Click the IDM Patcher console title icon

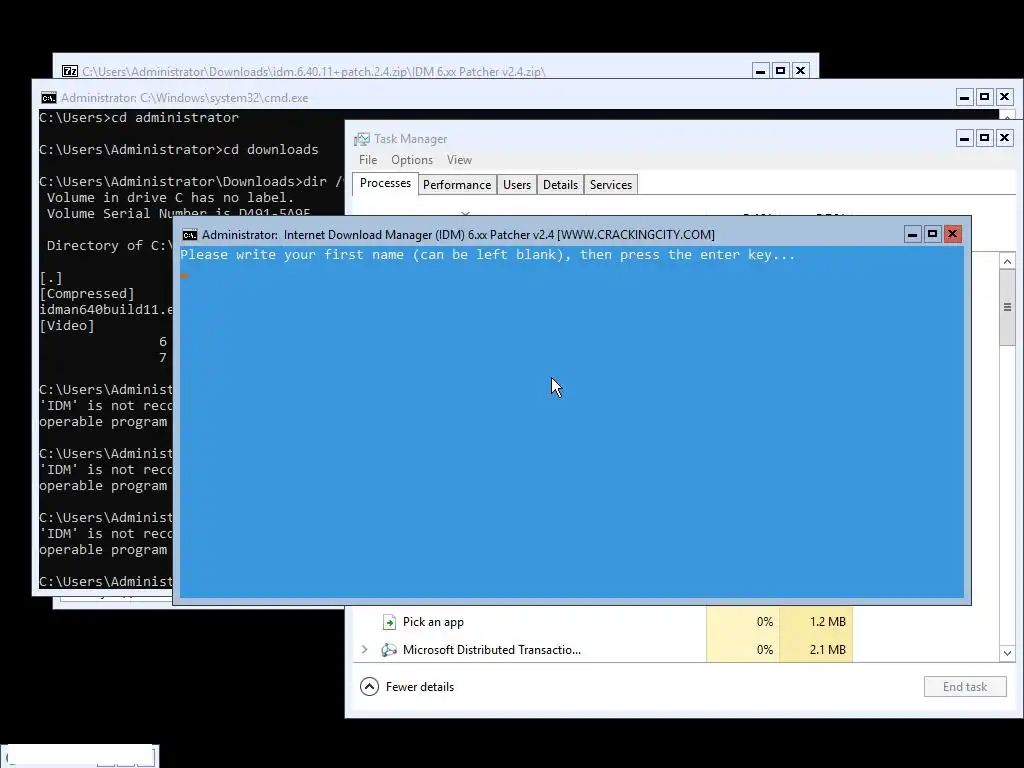pos(189,235)
